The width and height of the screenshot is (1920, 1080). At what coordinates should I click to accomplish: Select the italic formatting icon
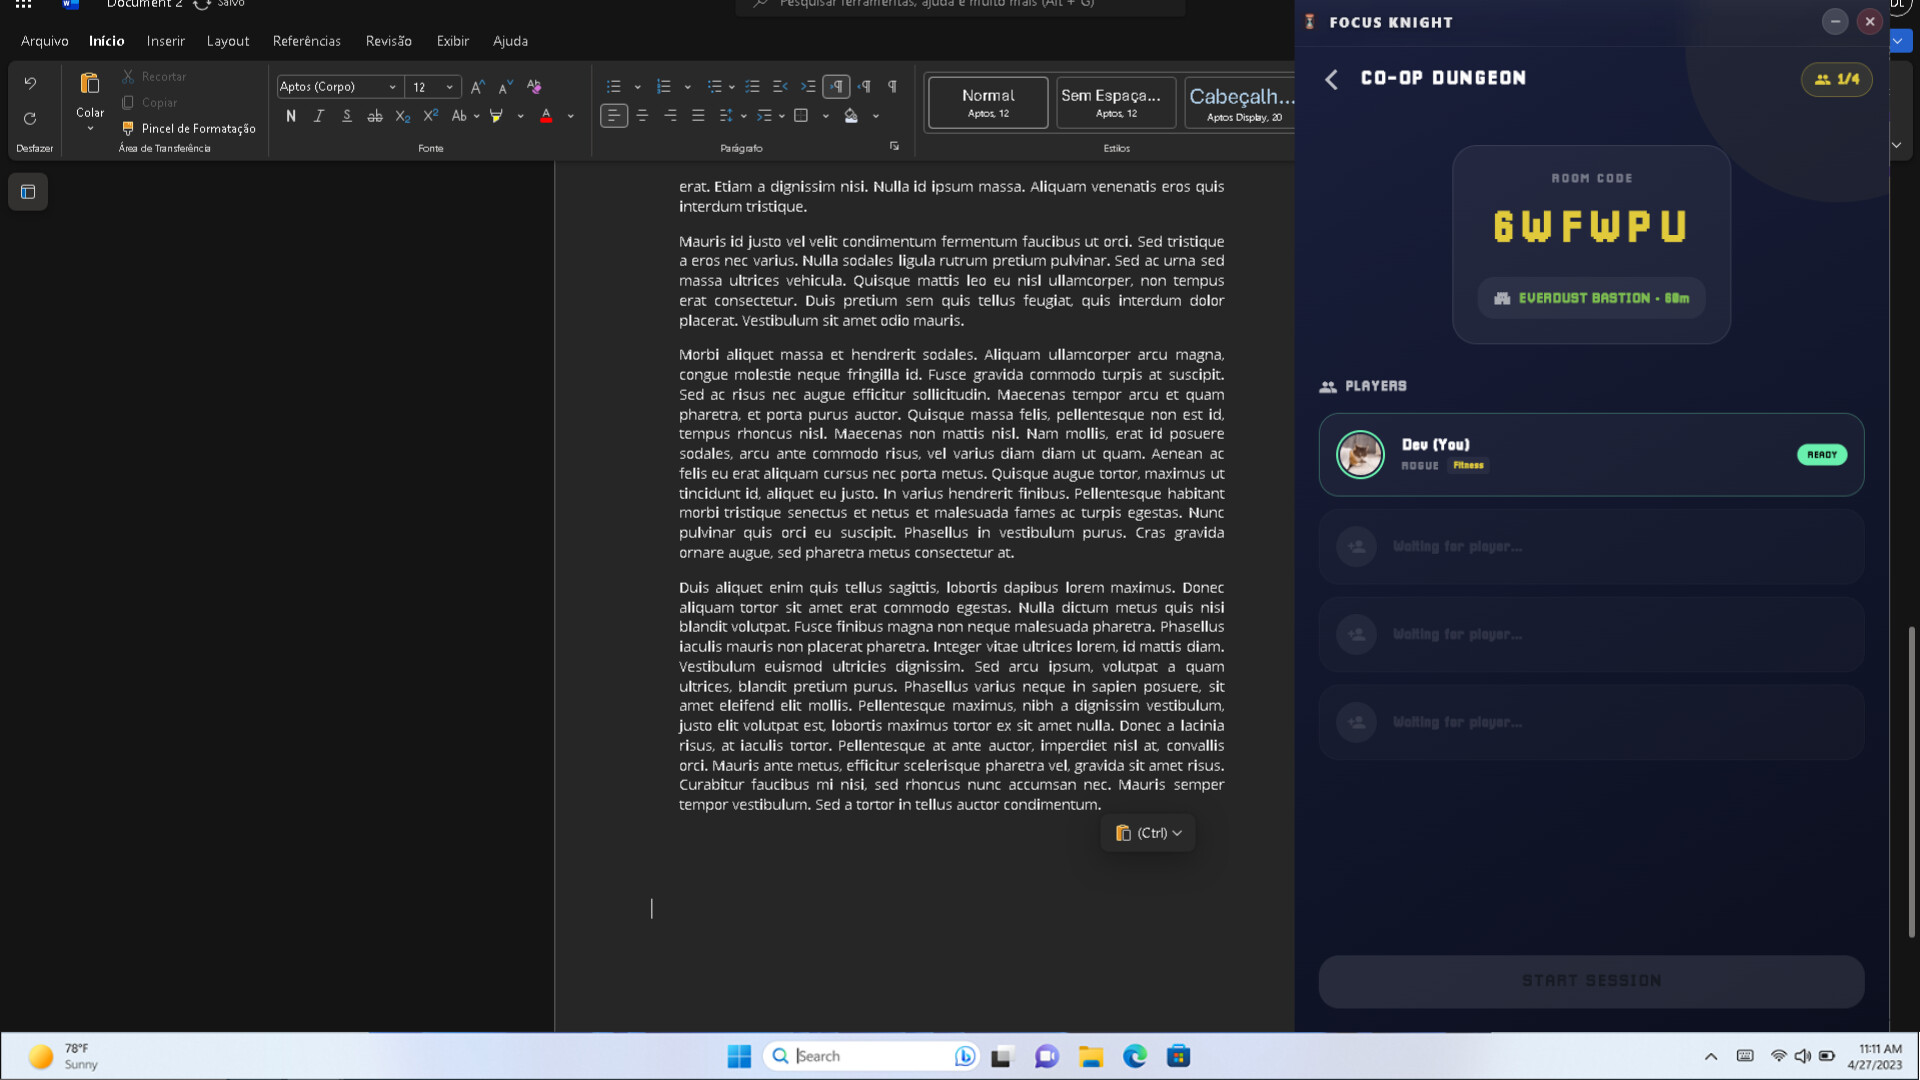click(x=318, y=116)
